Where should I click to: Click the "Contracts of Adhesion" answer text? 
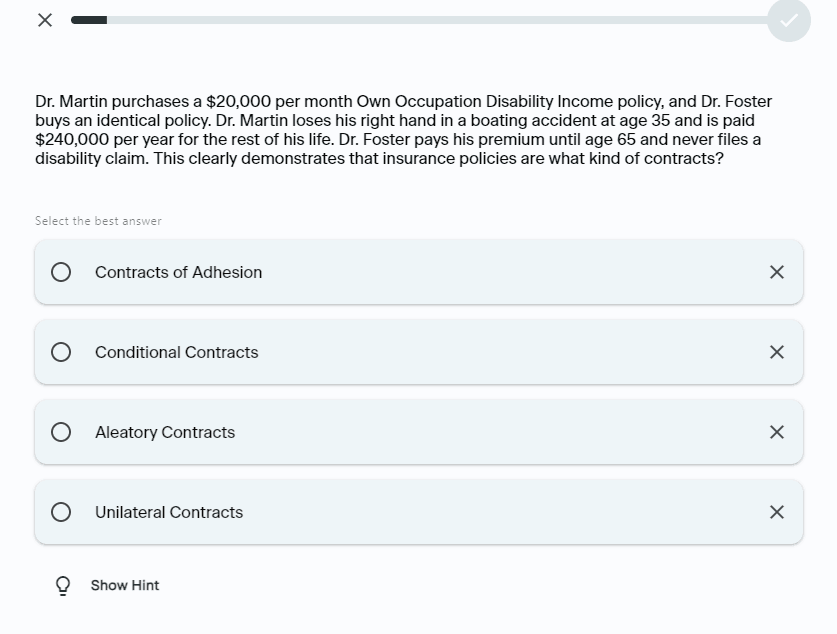(x=178, y=272)
